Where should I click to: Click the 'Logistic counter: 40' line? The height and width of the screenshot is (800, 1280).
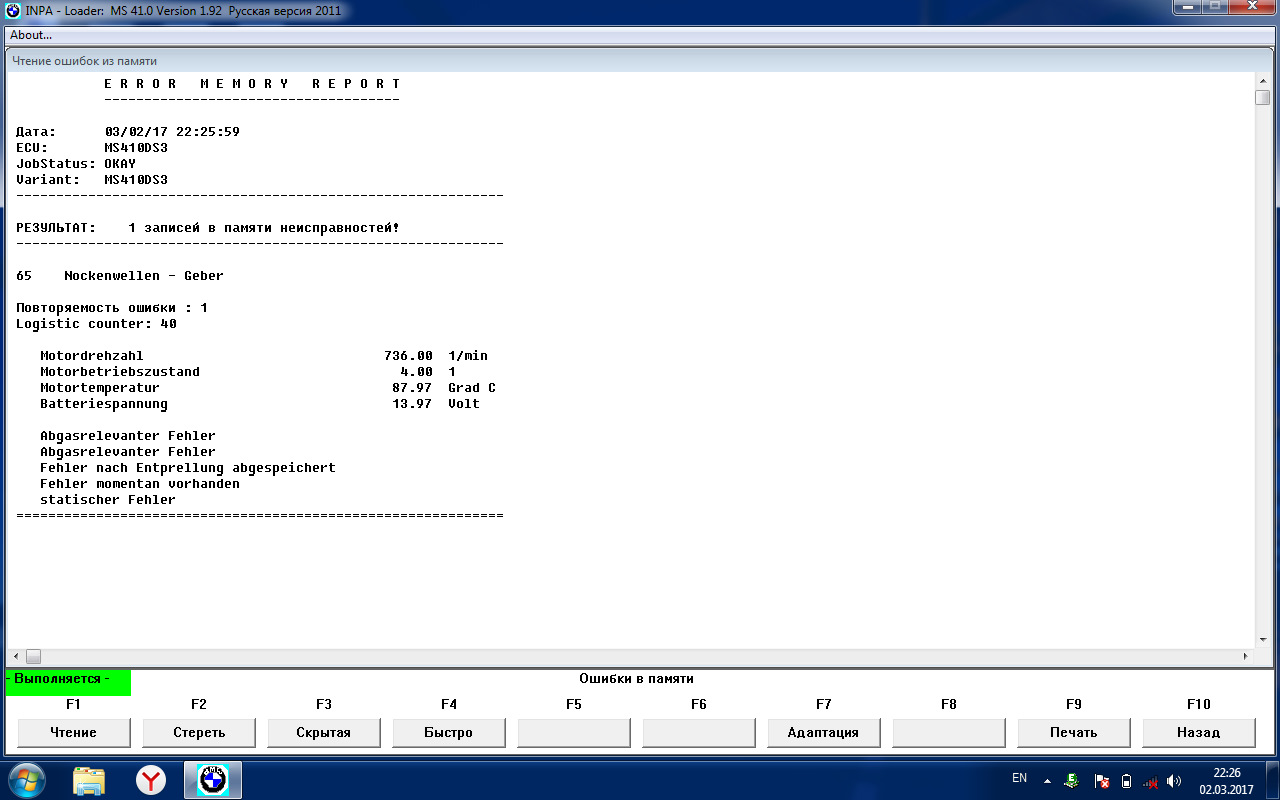coord(96,324)
